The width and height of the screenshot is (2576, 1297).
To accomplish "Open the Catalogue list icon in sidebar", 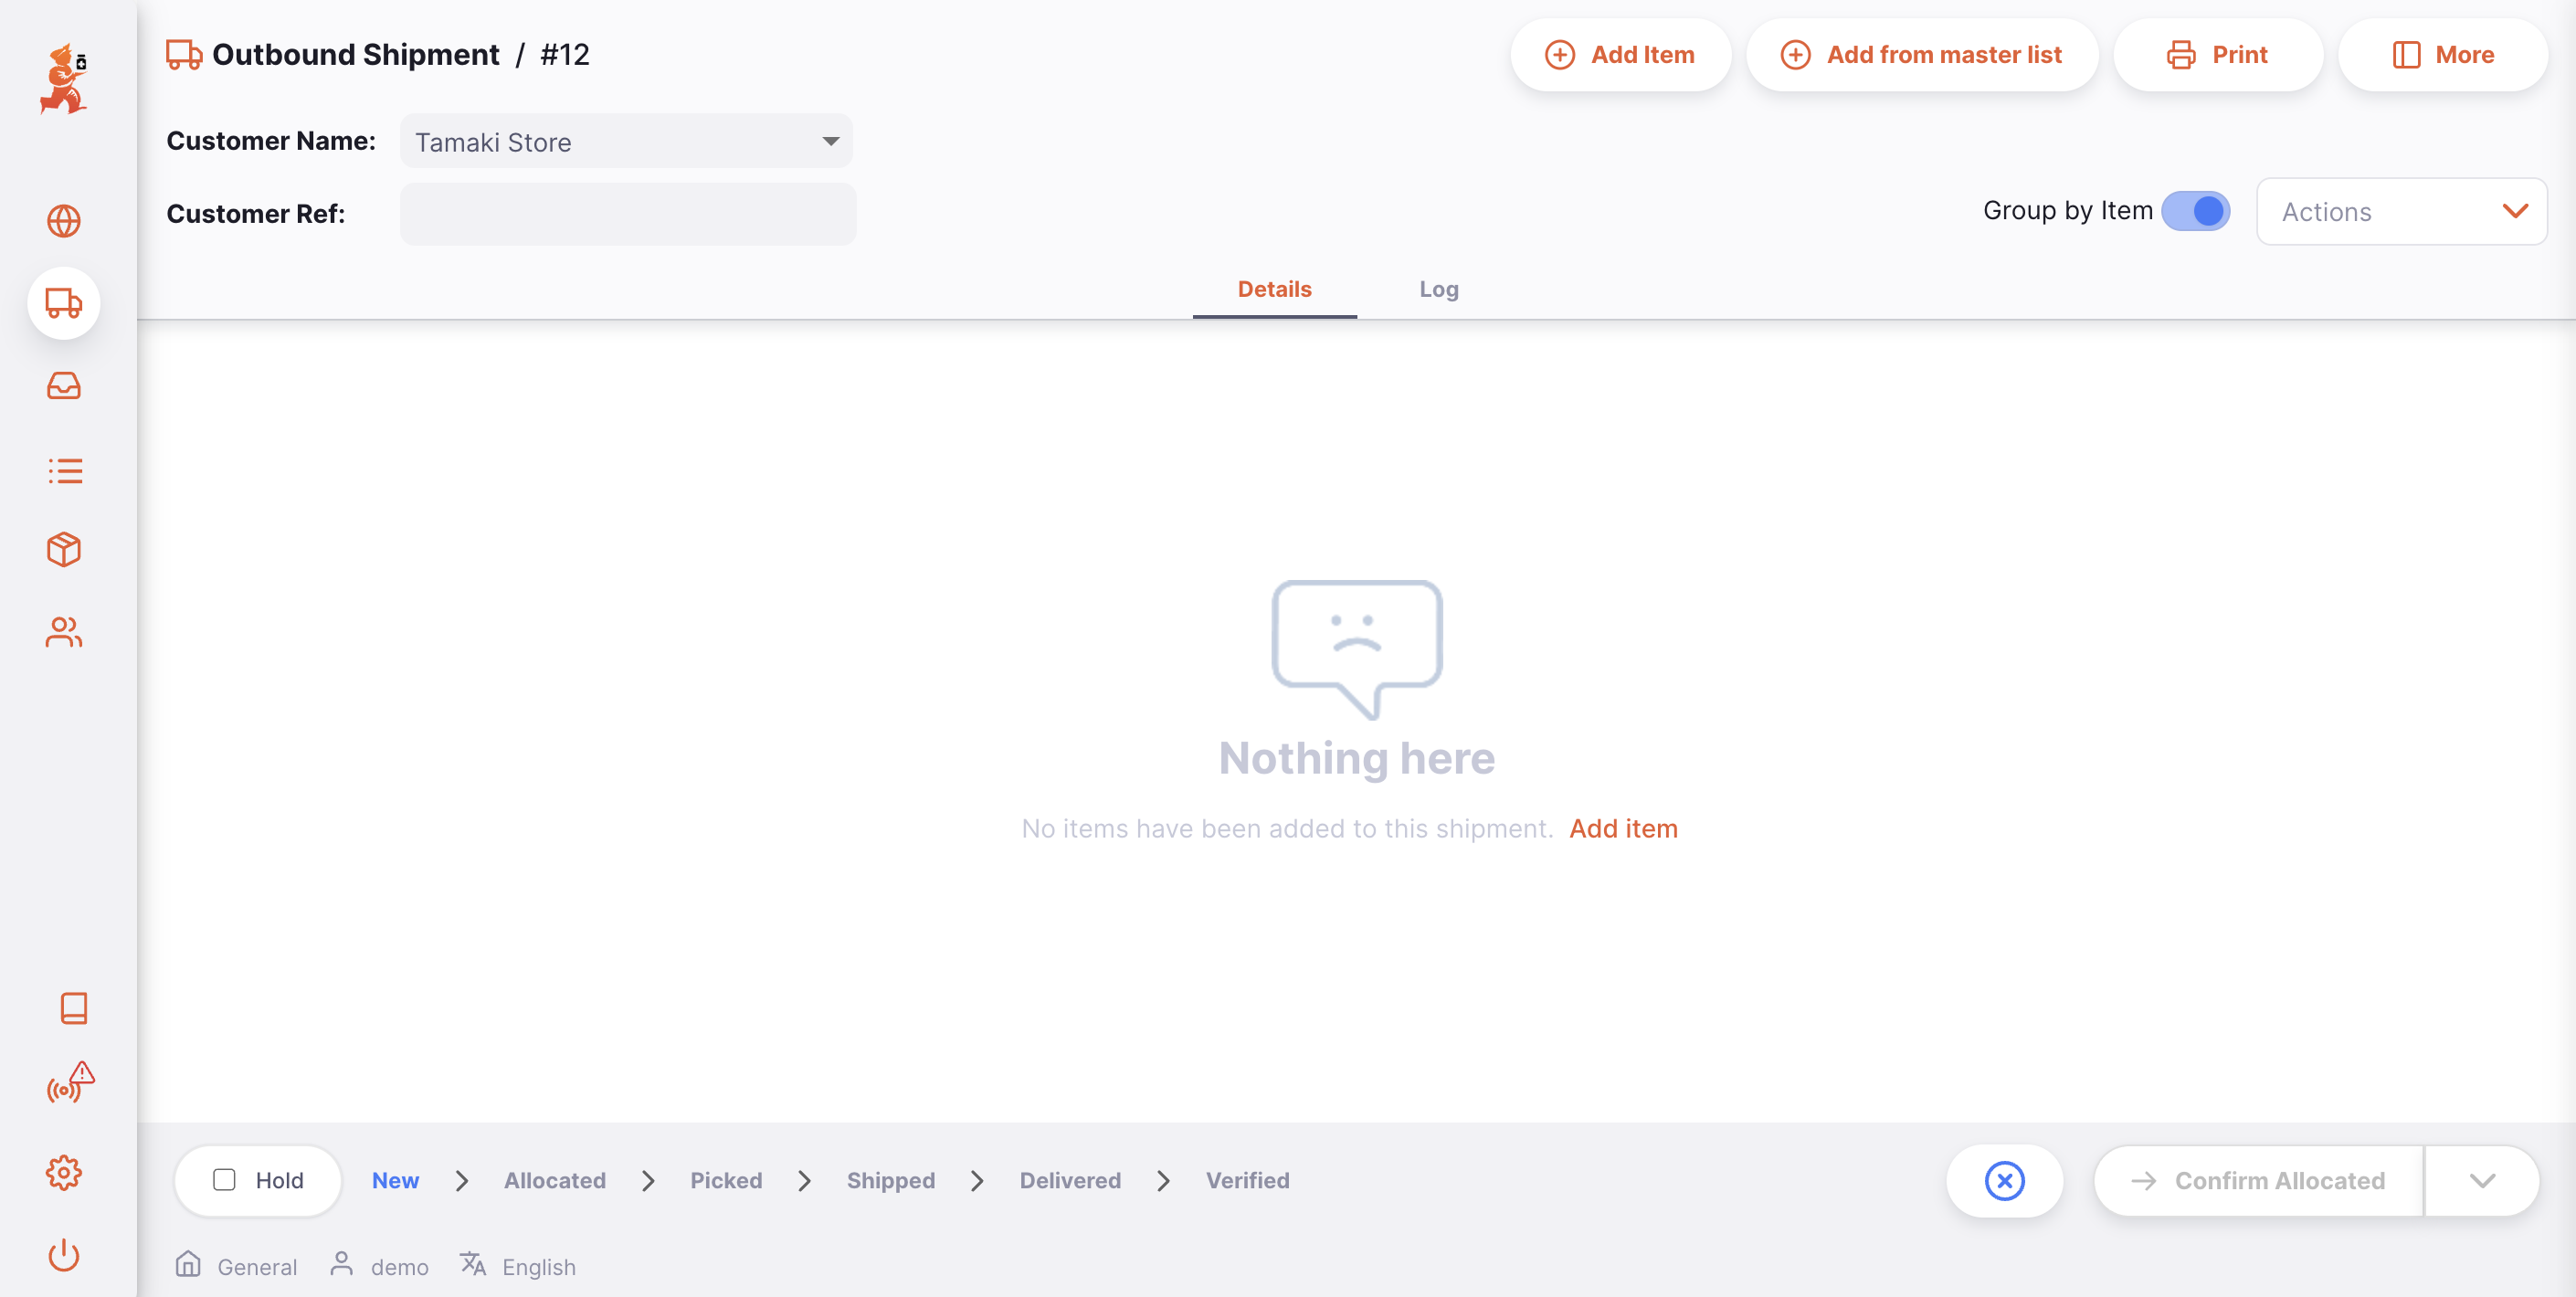I will click(64, 470).
